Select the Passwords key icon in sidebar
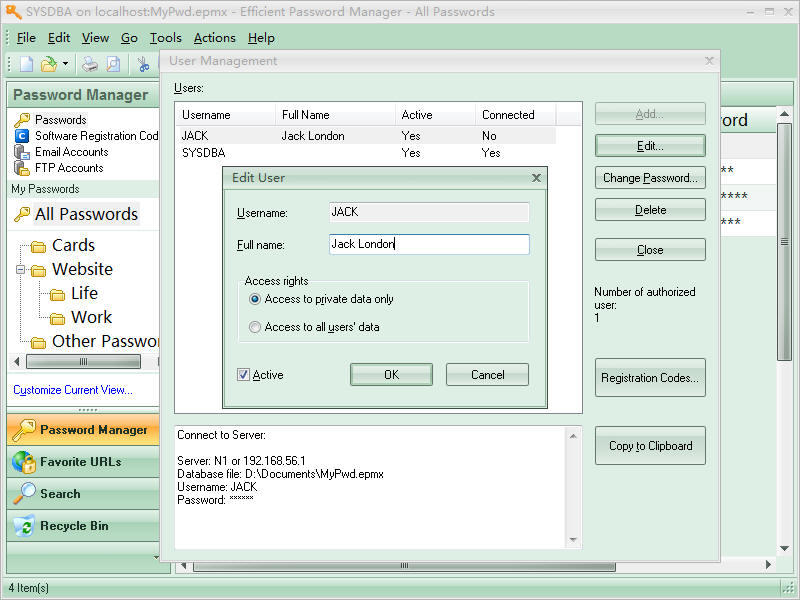 pyautogui.click(x=22, y=120)
